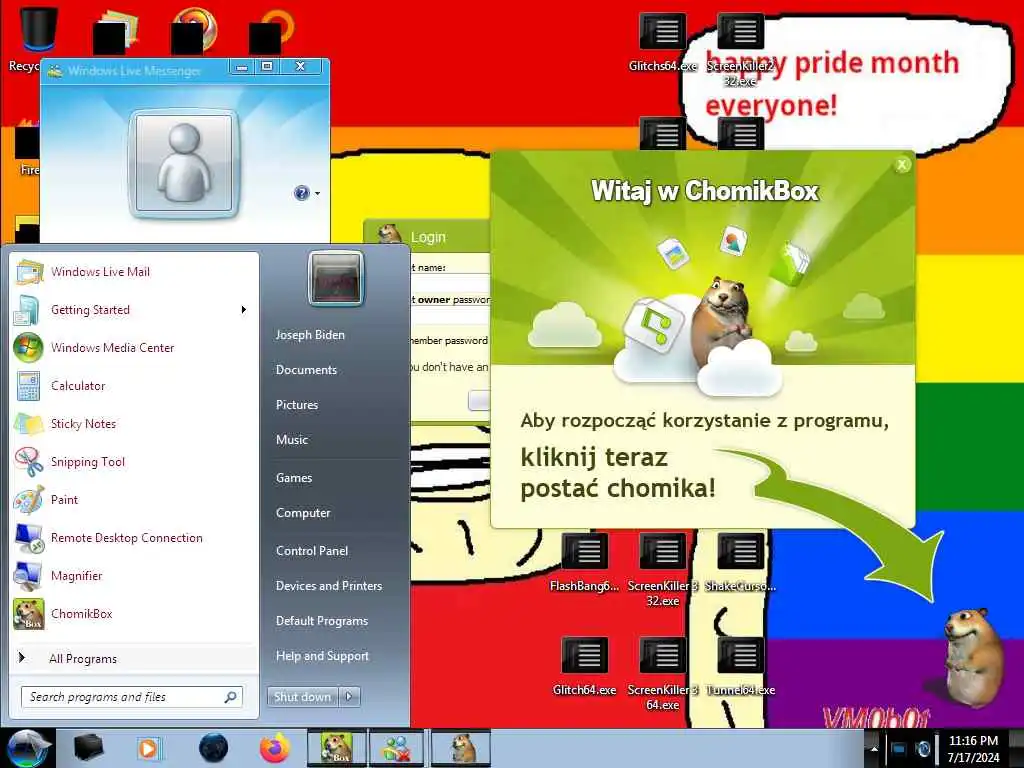Click Messenger profile avatar picture
Viewport: 1024px width, 768px height.
(184, 163)
